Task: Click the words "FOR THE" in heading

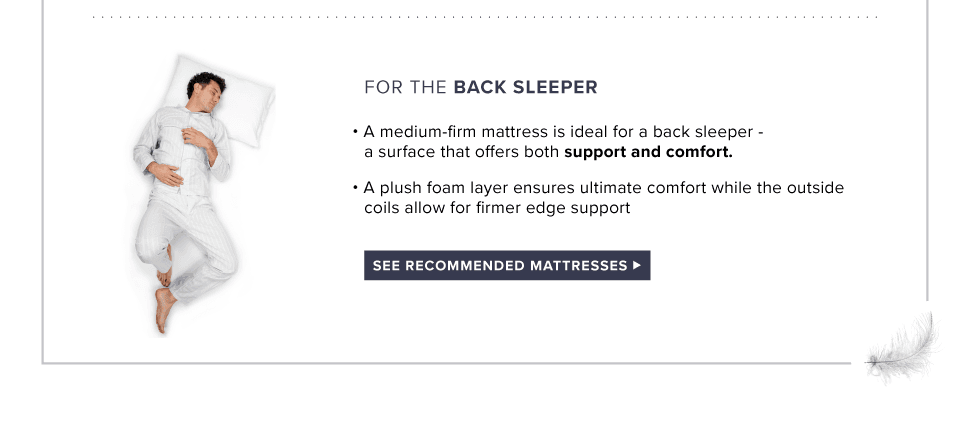Action: [x=405, y=87]
